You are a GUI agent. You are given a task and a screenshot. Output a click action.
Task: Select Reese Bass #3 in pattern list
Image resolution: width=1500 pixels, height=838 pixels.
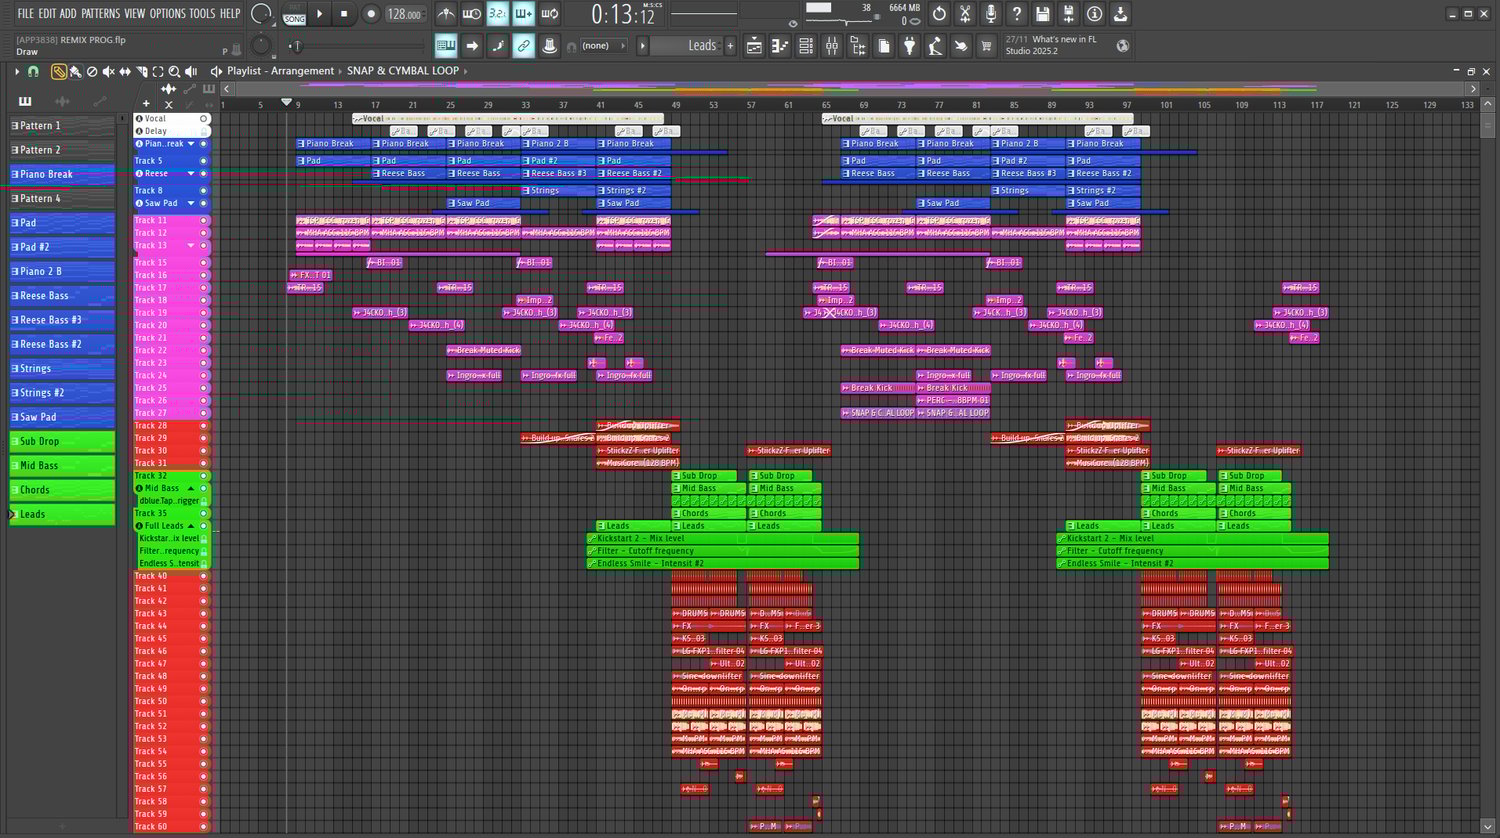63,320
